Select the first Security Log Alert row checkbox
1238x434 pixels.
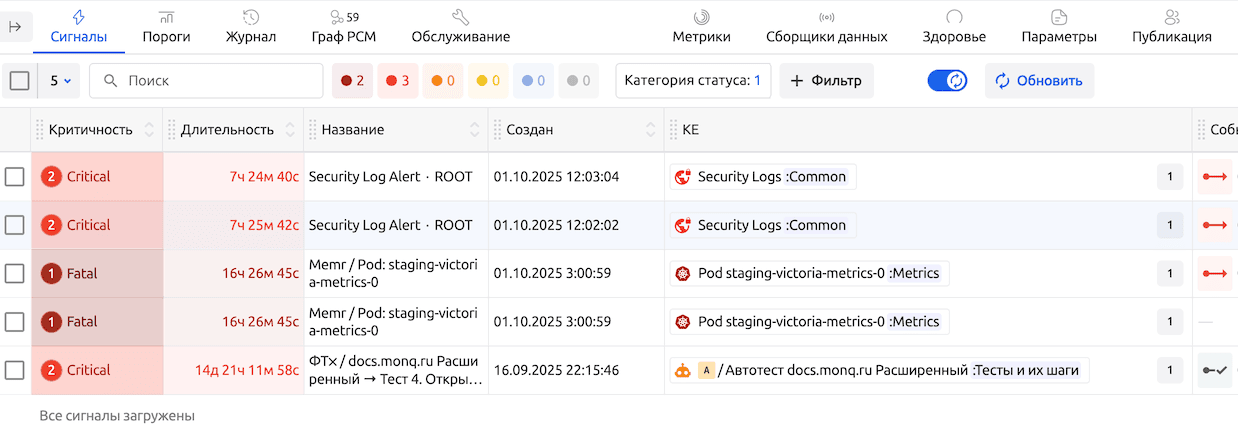click(x=15, y=177)
